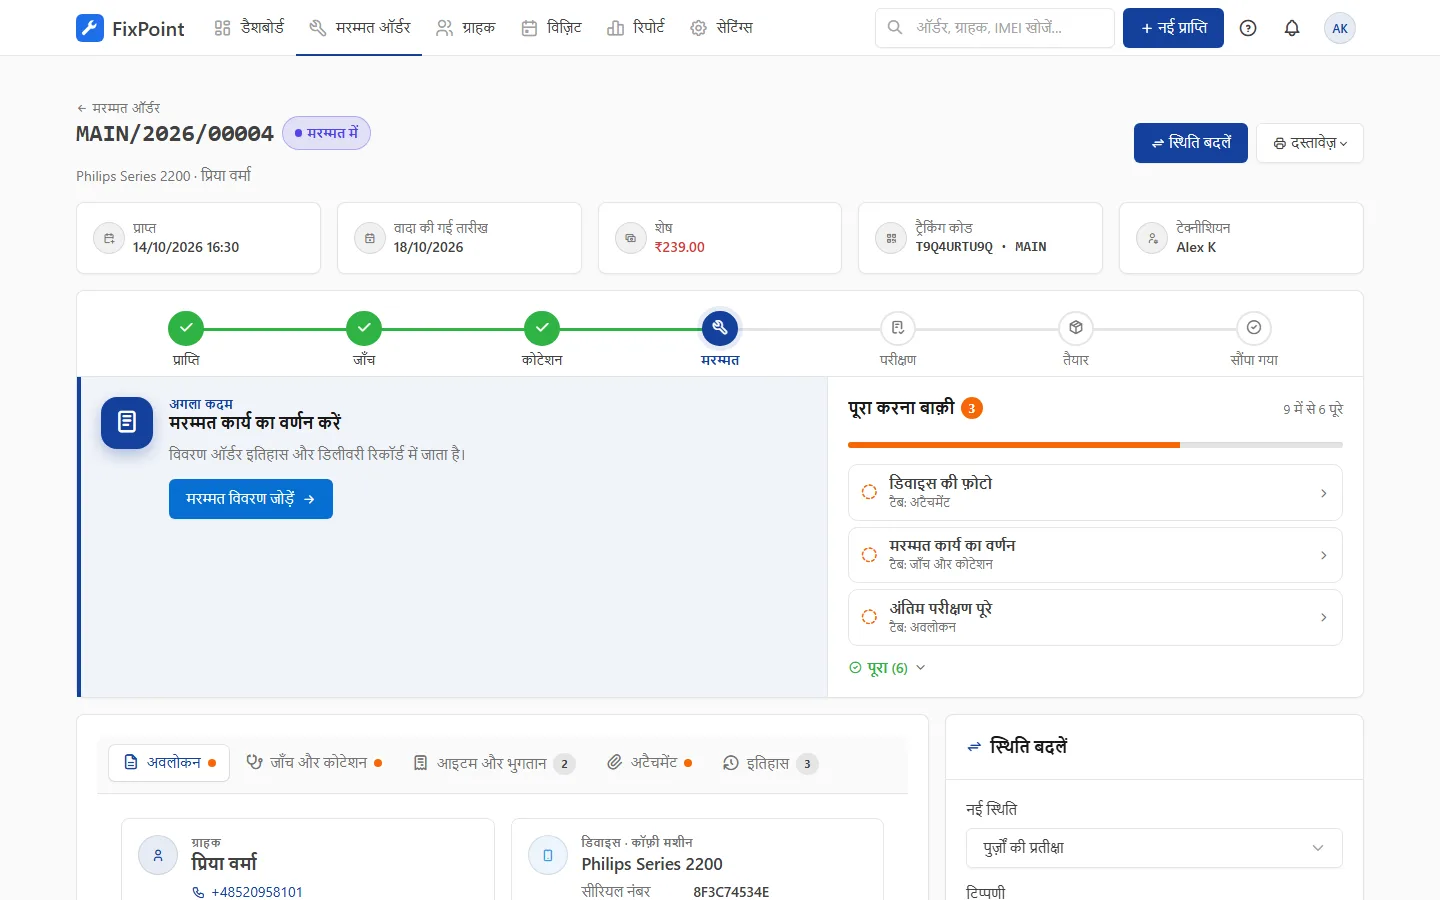Open अंतिम परीक्षण पूरे task chevron
1440x900 pixels.
tap(1323, 617)
